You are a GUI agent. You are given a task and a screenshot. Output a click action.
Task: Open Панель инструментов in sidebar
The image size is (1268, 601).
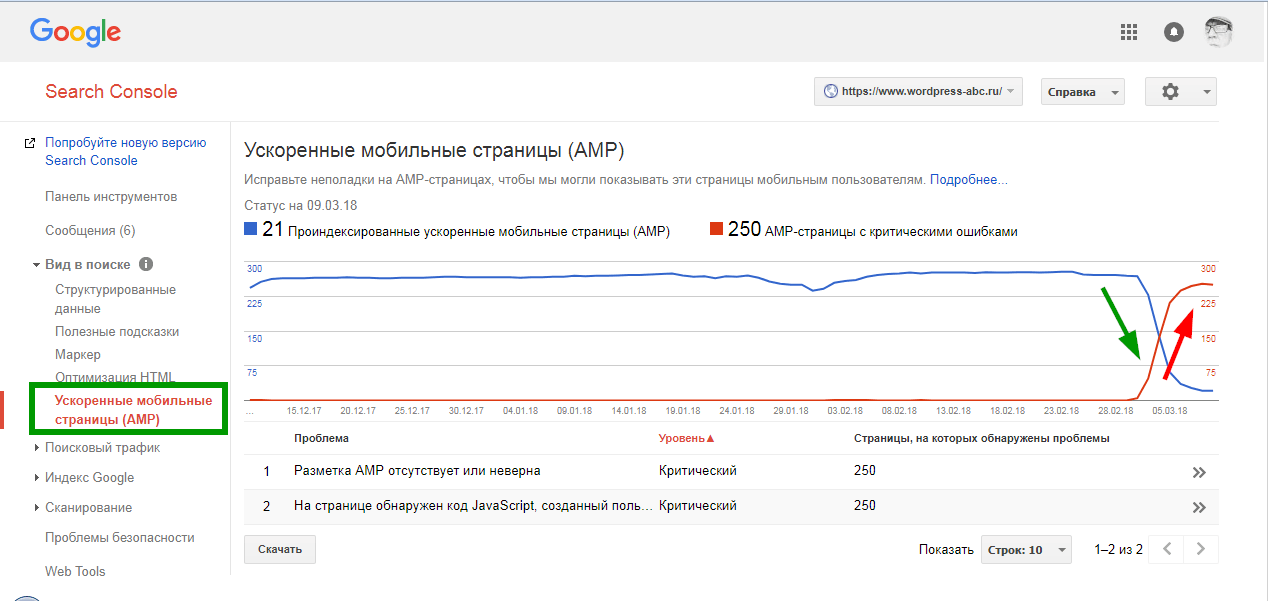point(111,197)
